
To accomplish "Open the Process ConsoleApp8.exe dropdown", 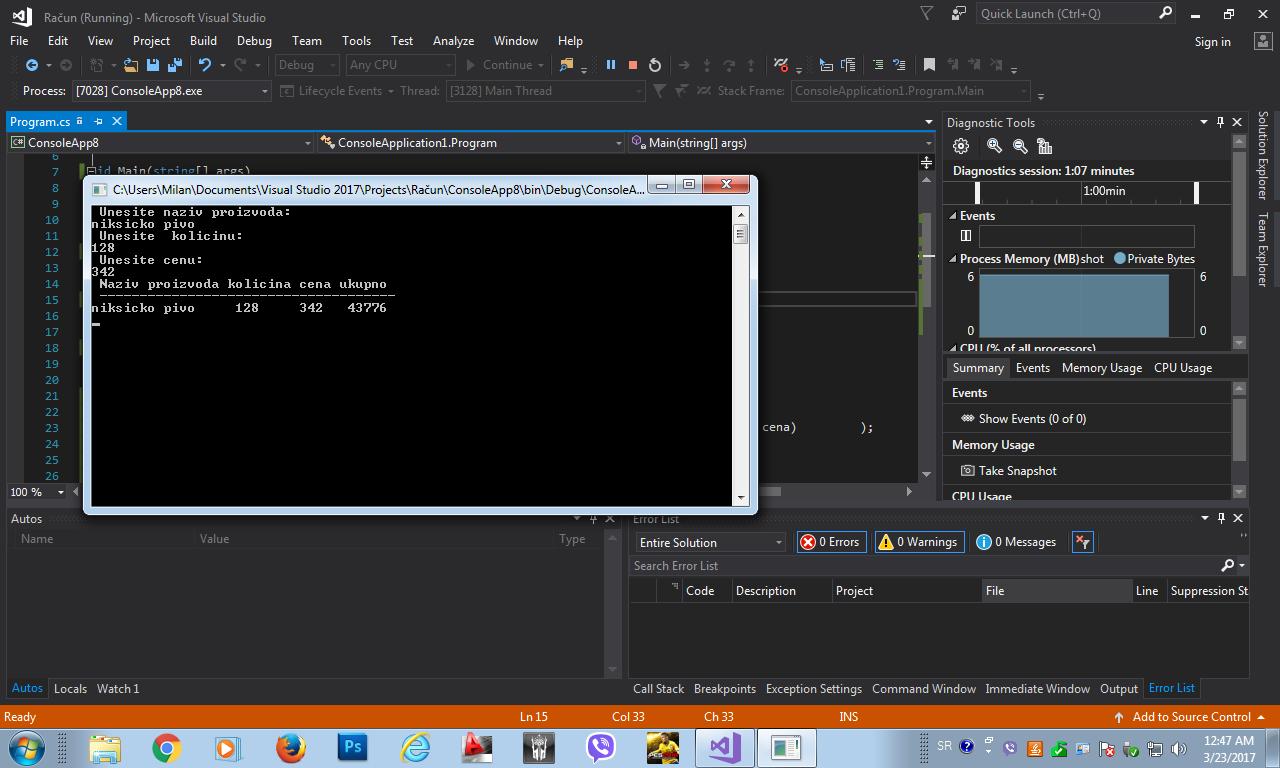I will click(265, 91).
